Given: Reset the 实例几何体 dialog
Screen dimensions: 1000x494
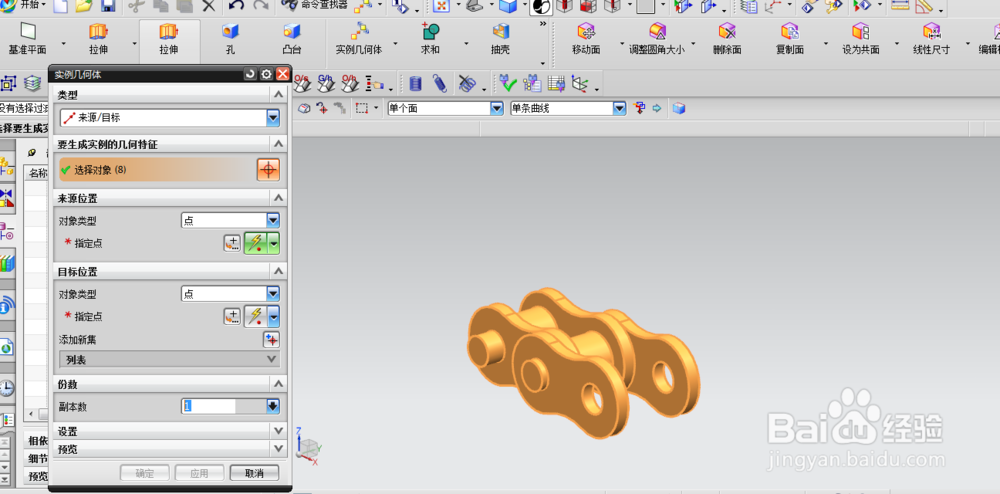Looking at the screenshot, I should (x=251, y=75).
